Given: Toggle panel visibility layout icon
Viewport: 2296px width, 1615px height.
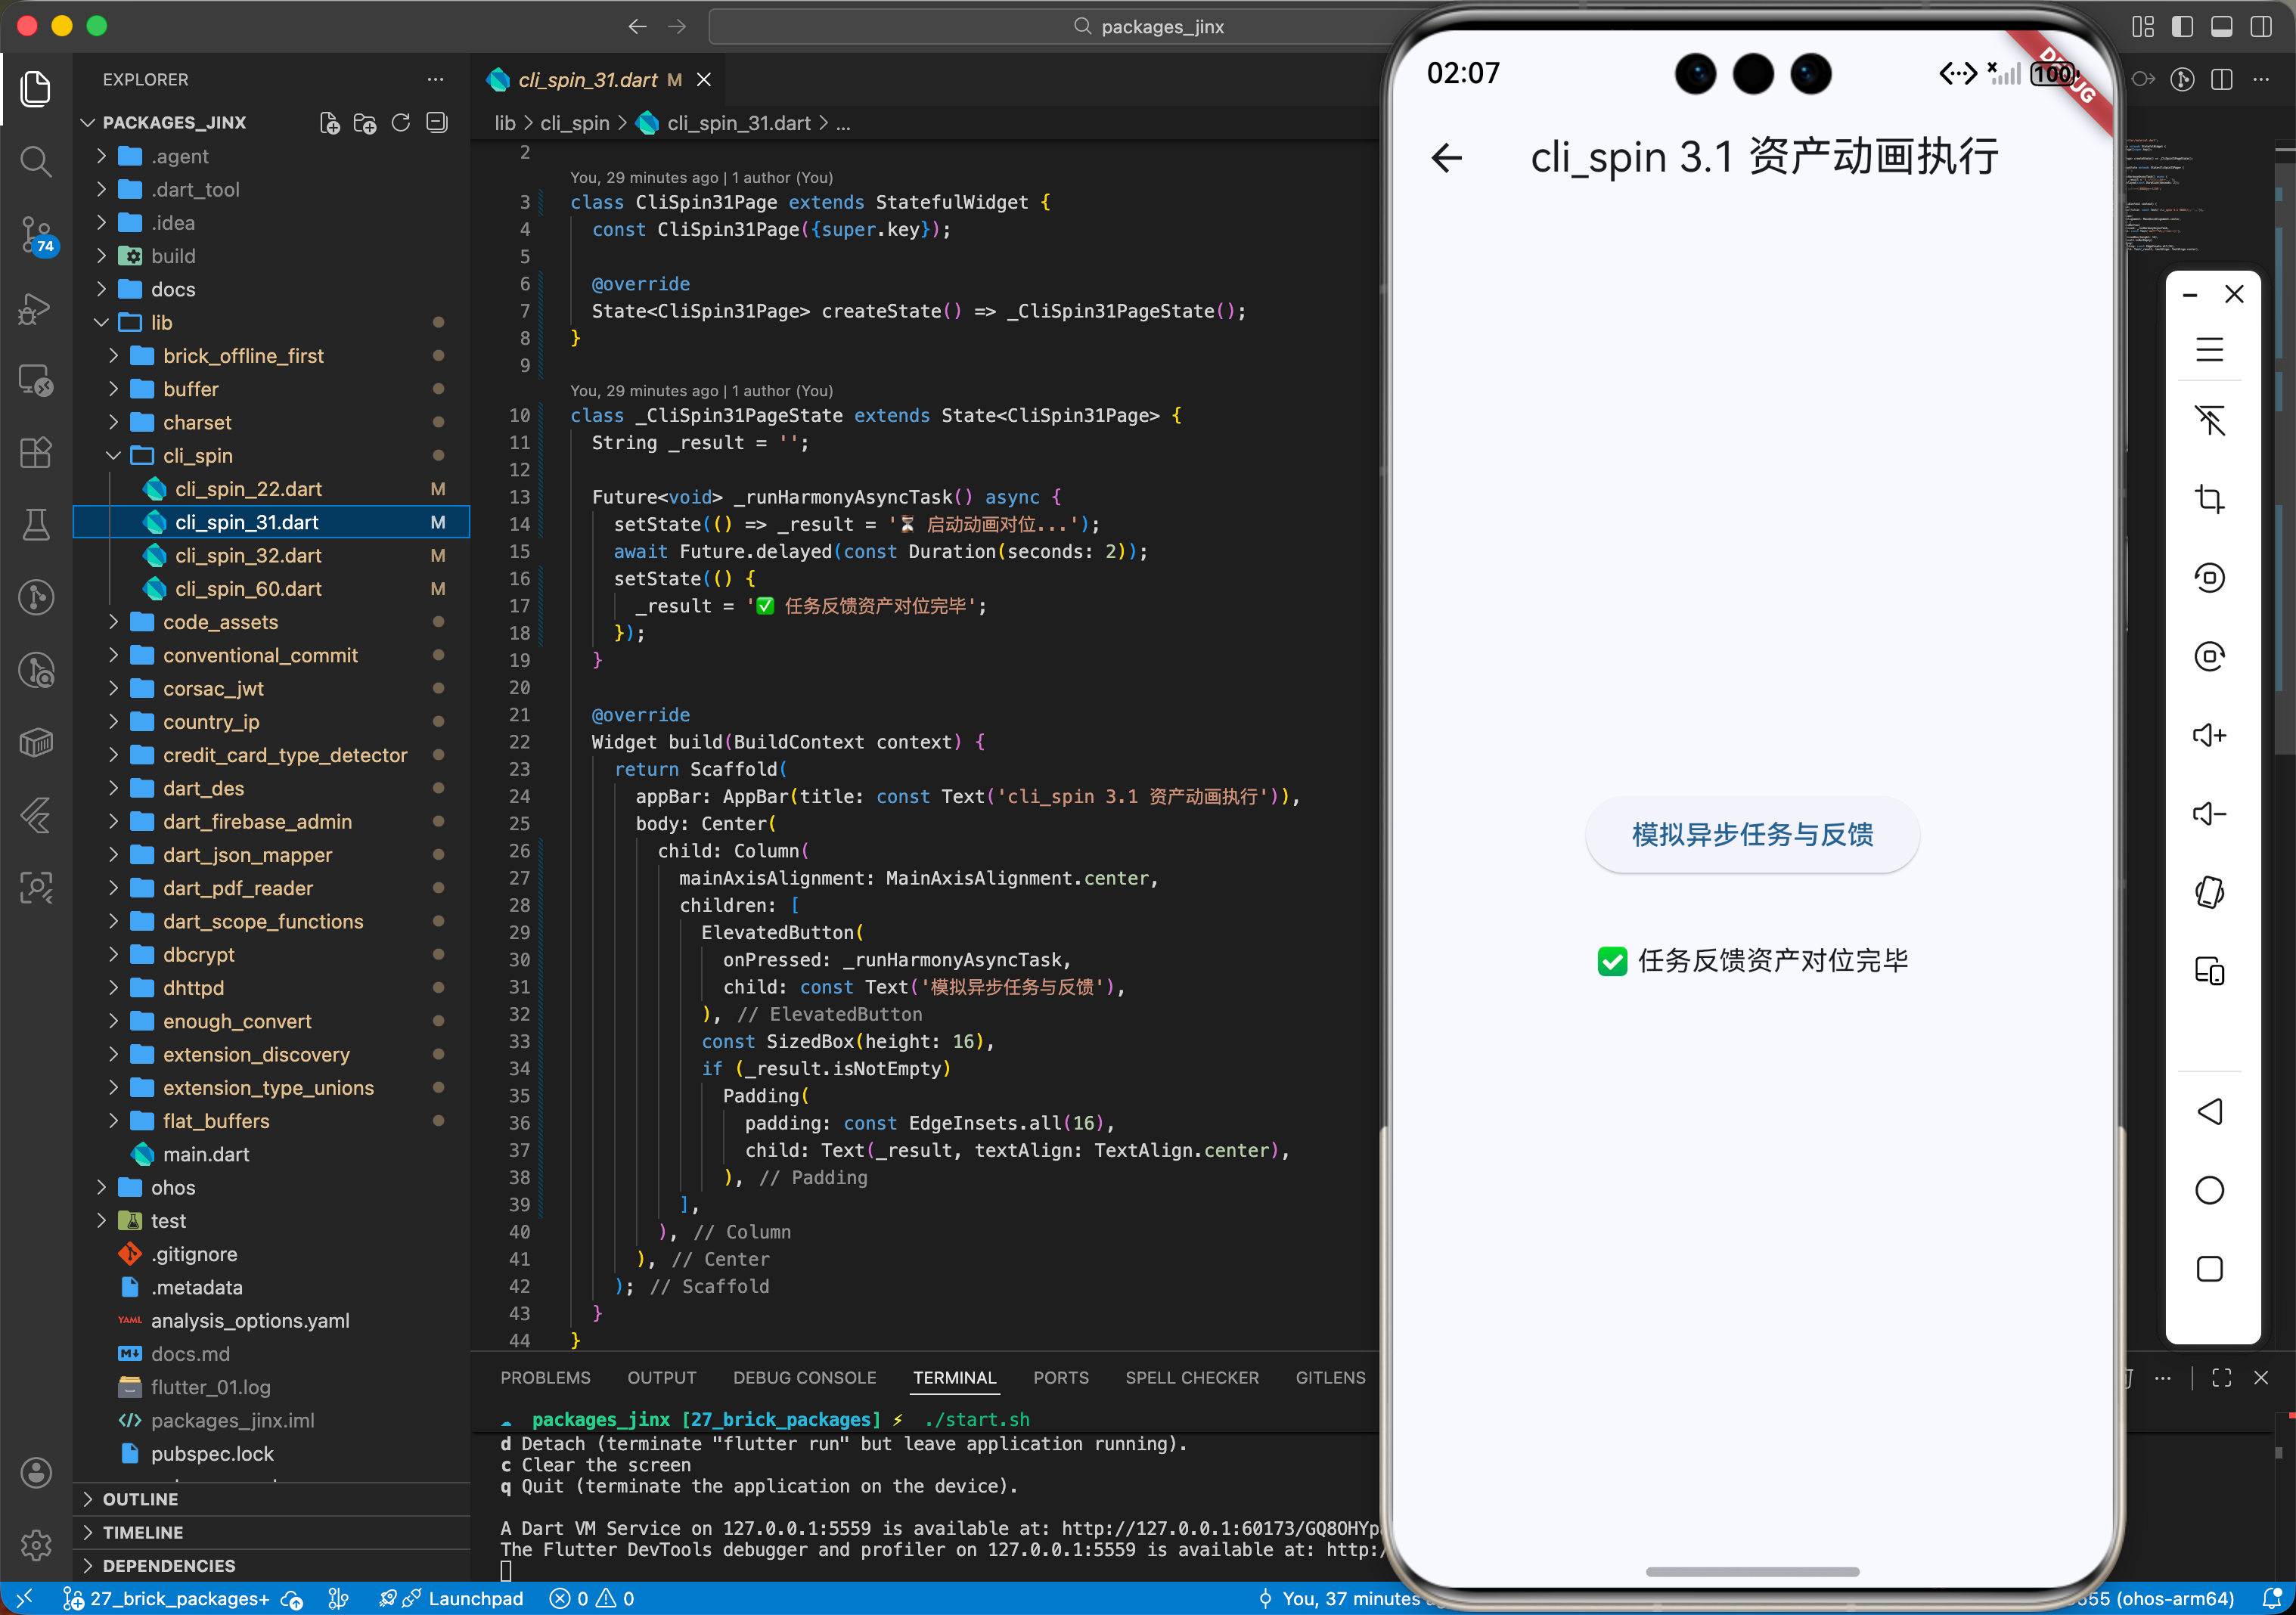Looking at the screenshot, I should coord(2221,26).
